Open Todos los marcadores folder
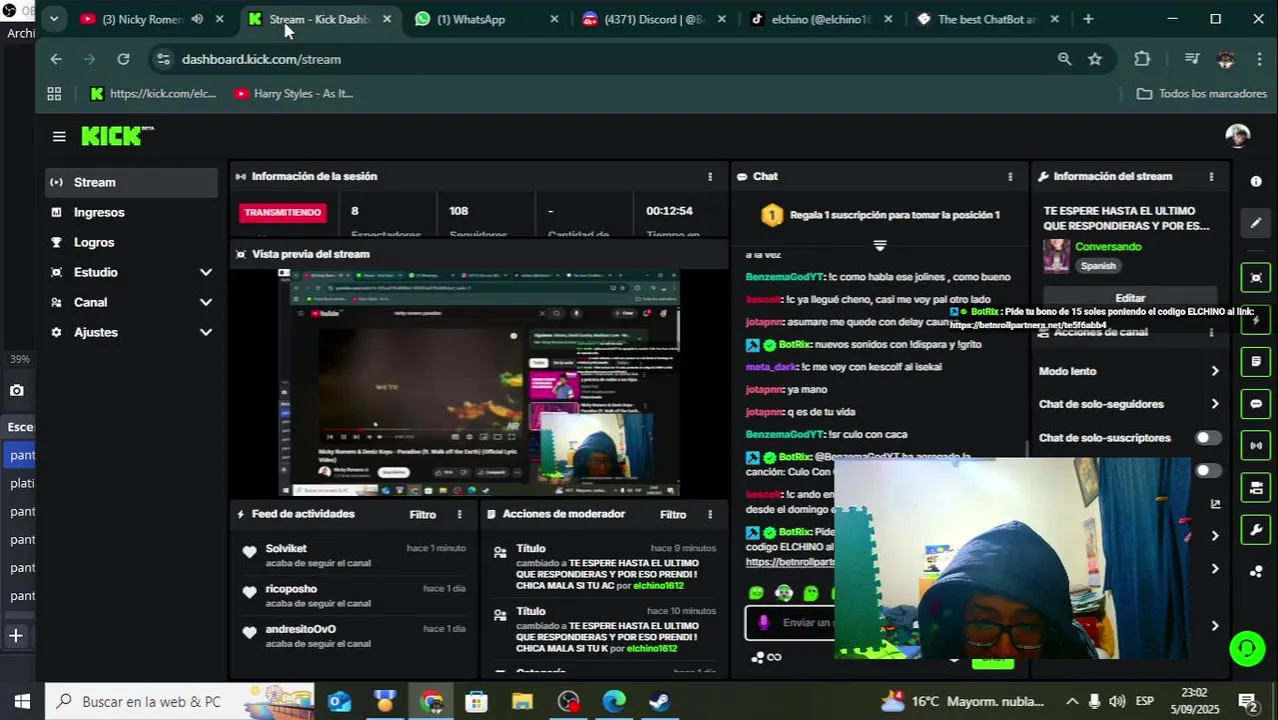The width and height of the screenshot is (1278, 720). point(1202,94)
